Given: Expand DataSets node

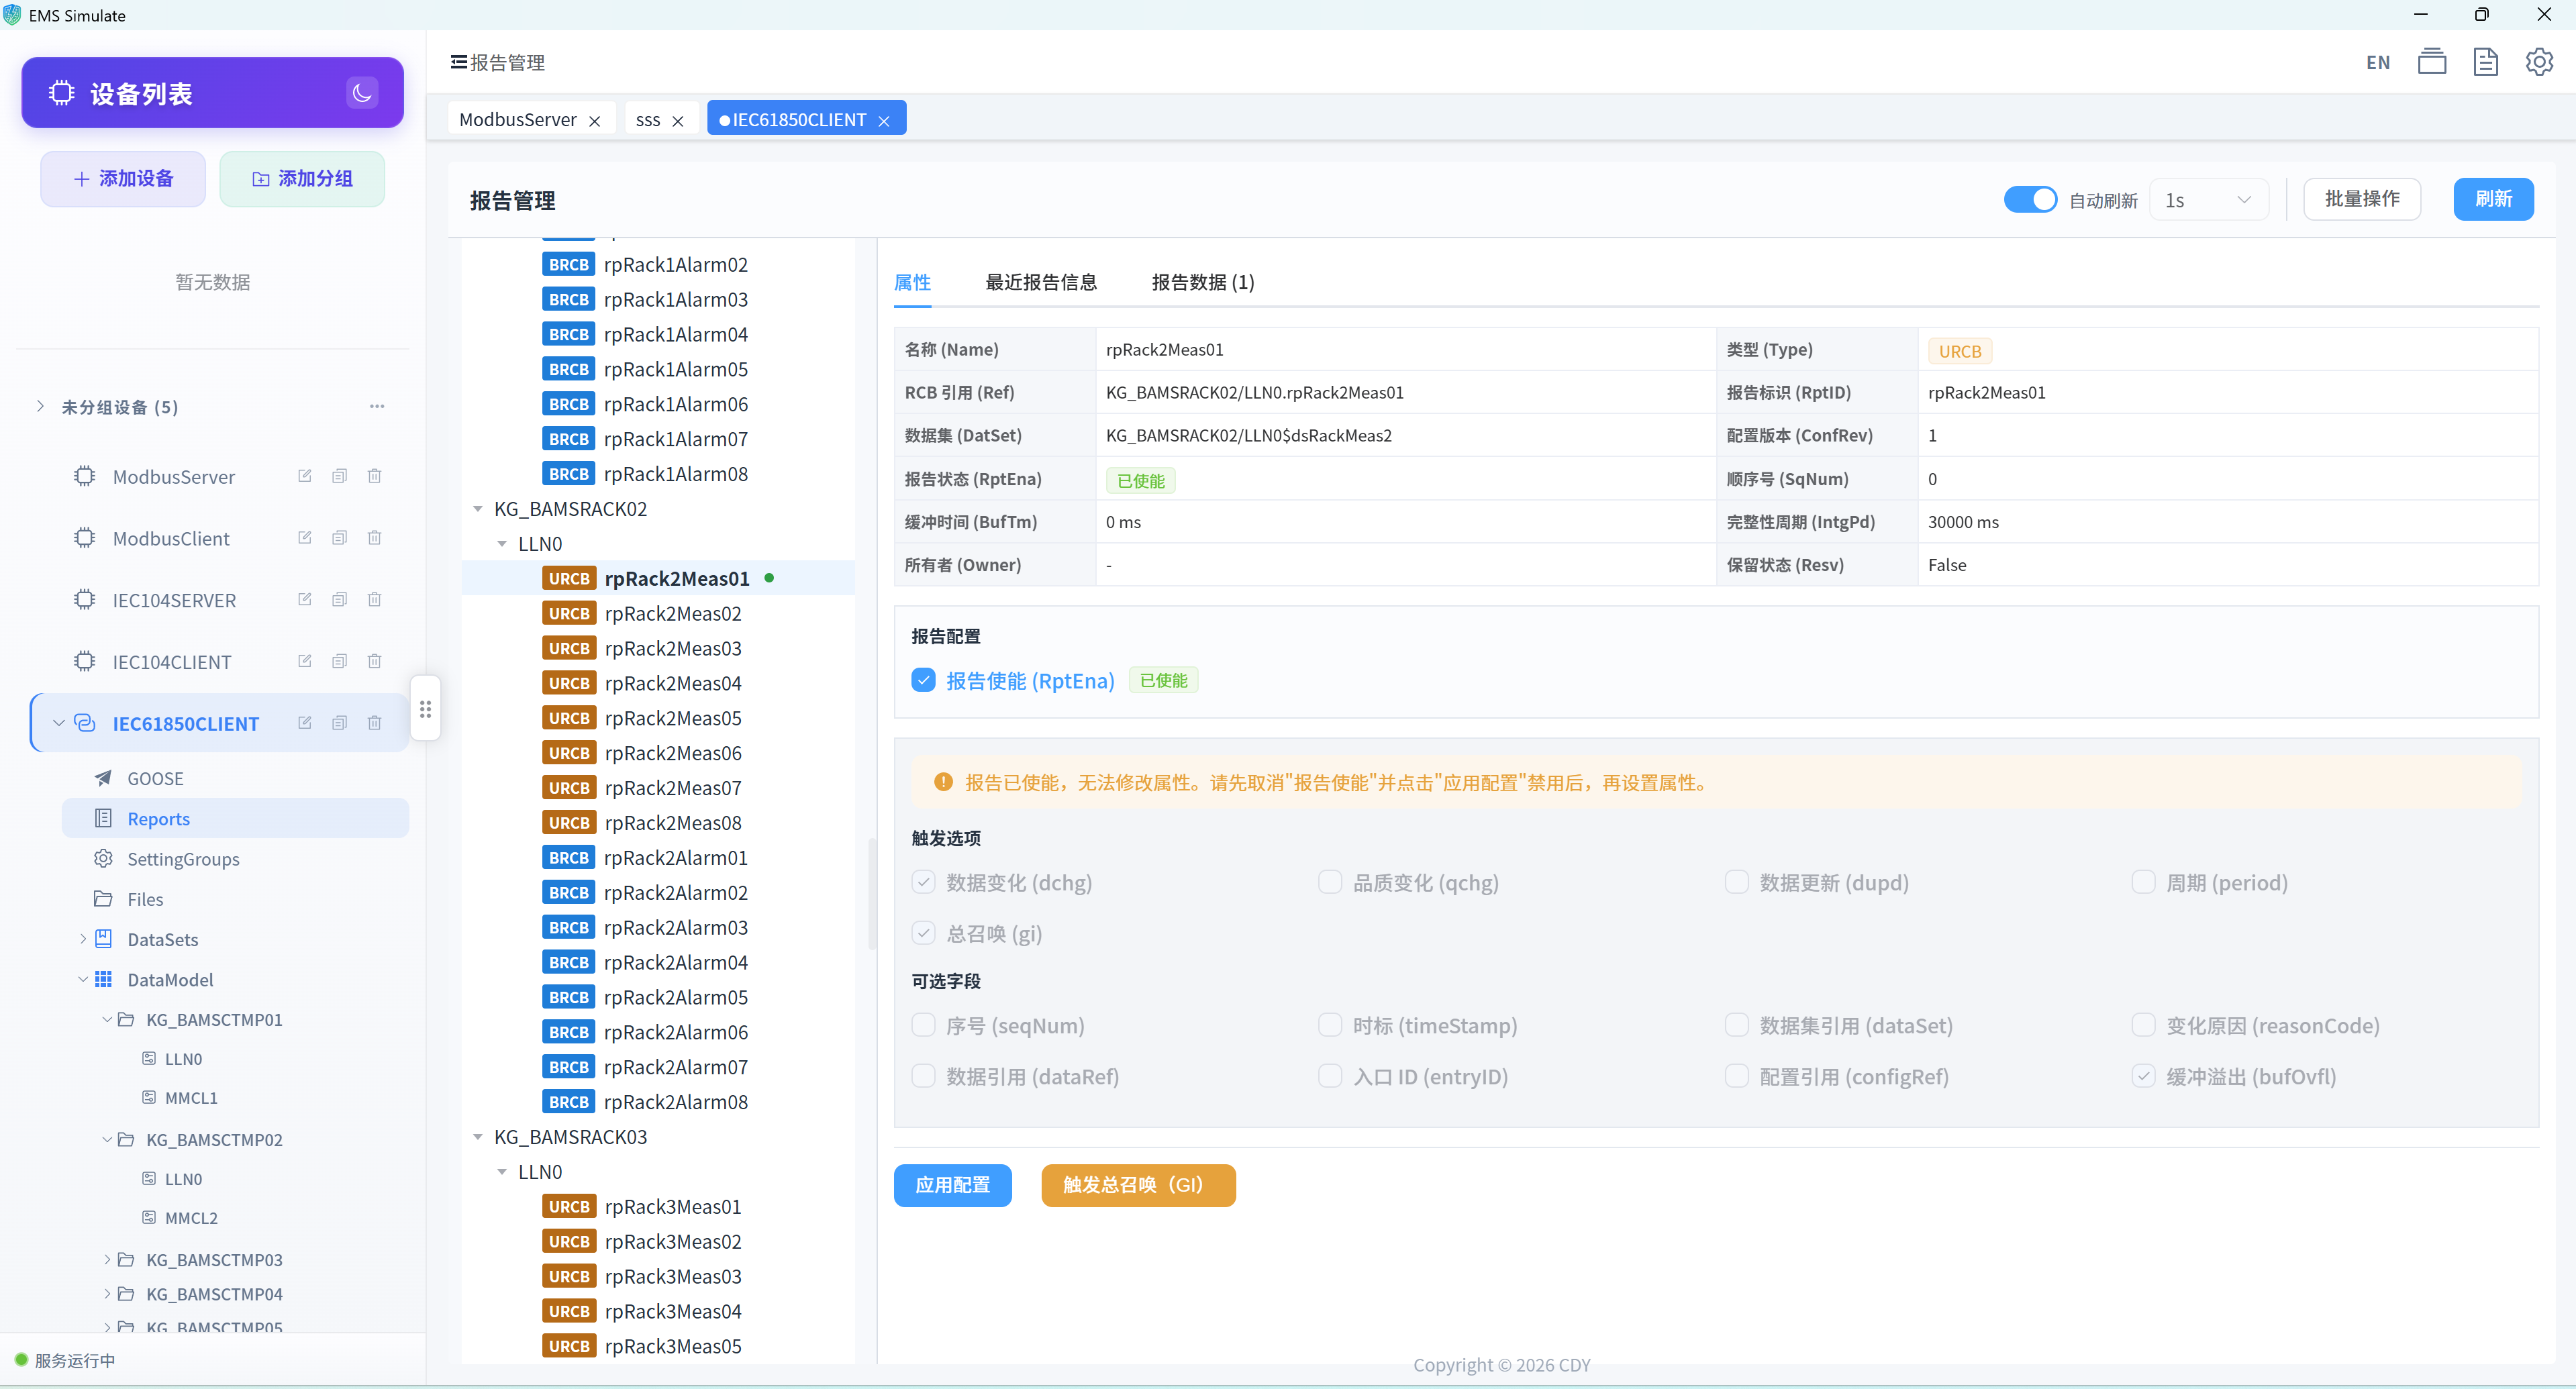Looking at the screenshot, I should 83,939.
